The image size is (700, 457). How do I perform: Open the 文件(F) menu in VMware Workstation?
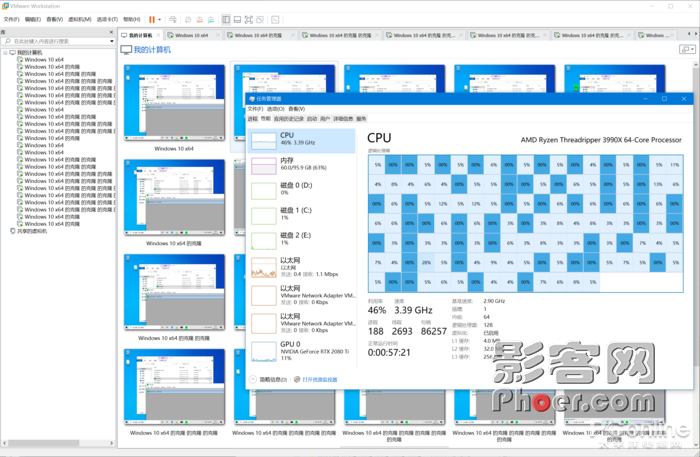pyautogui.click(x=11, y=20)
